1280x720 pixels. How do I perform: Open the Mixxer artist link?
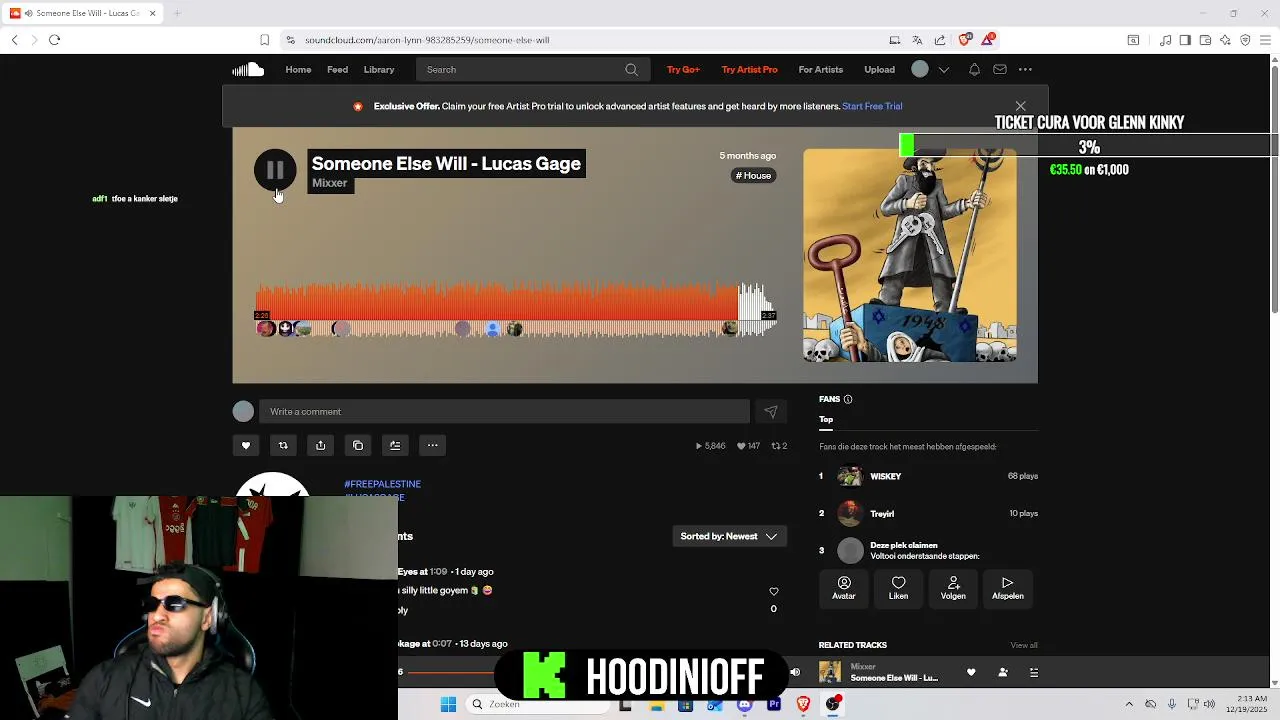(329, 183)
